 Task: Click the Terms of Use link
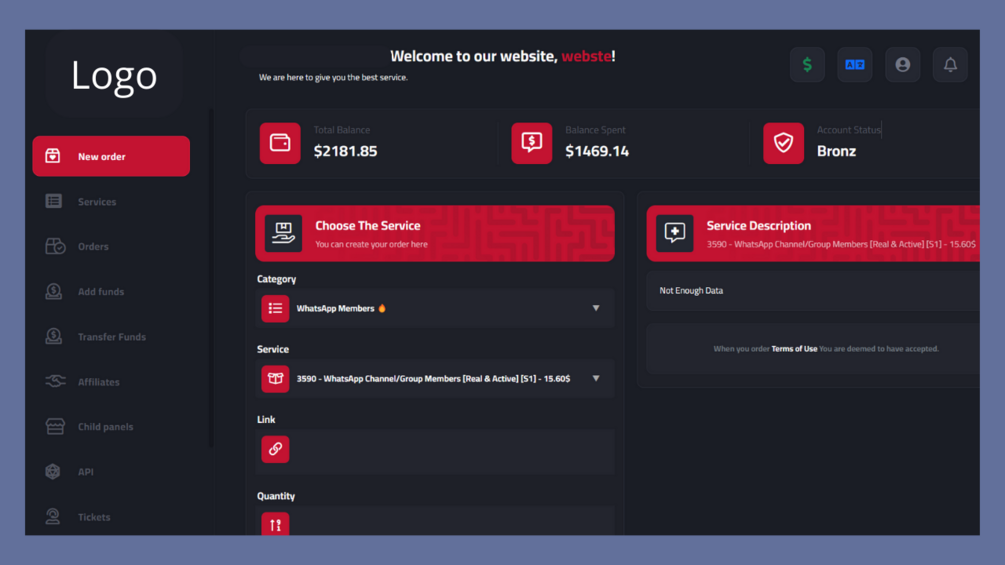click(x=794, y=349)
